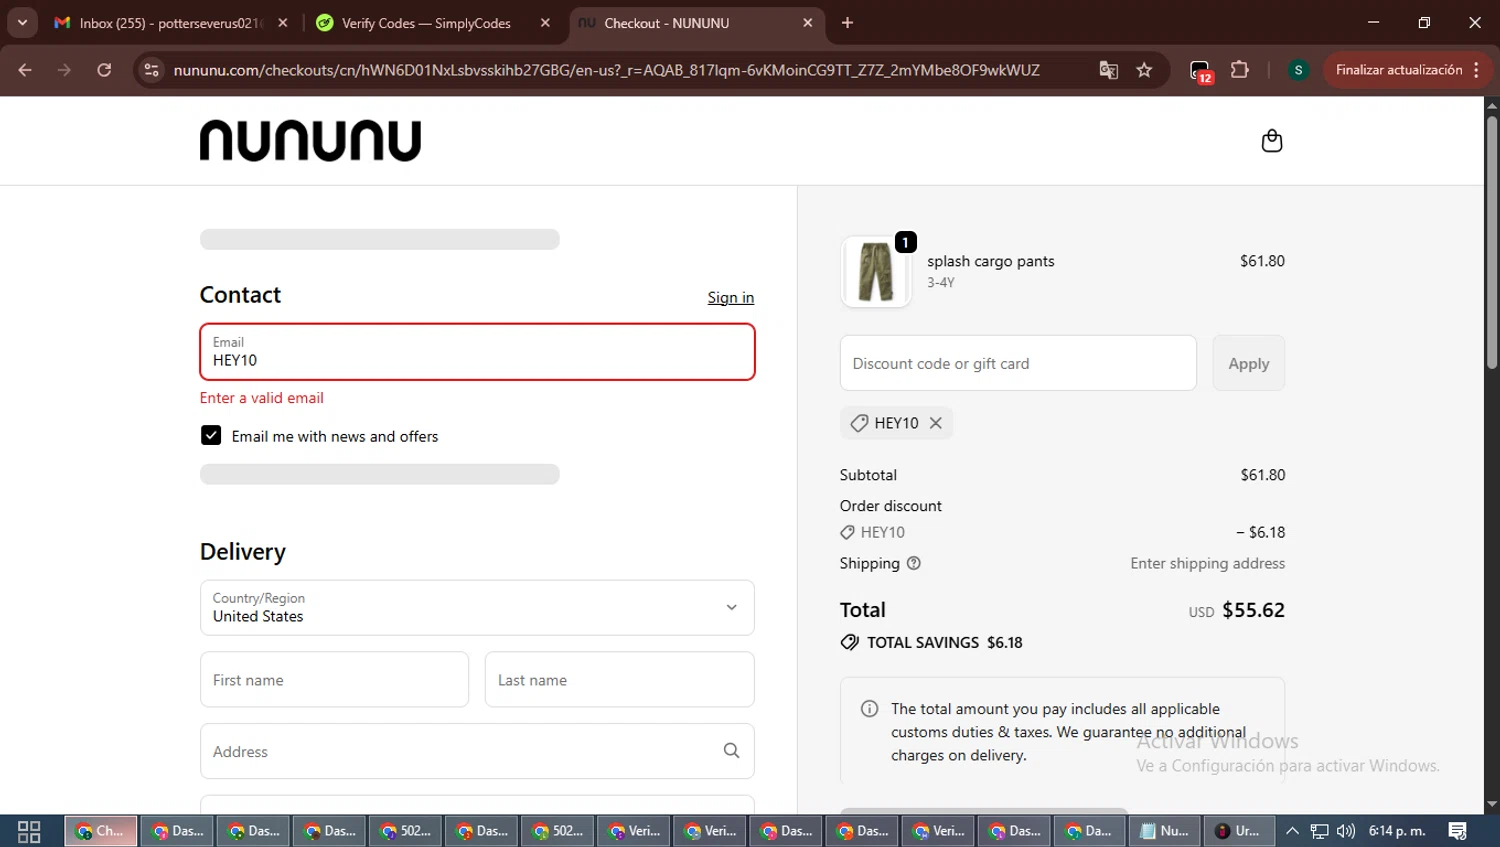1500x847 pixels.
Task: Open the Chrome profile avatar S
Action: click(x=1298, y=70)
